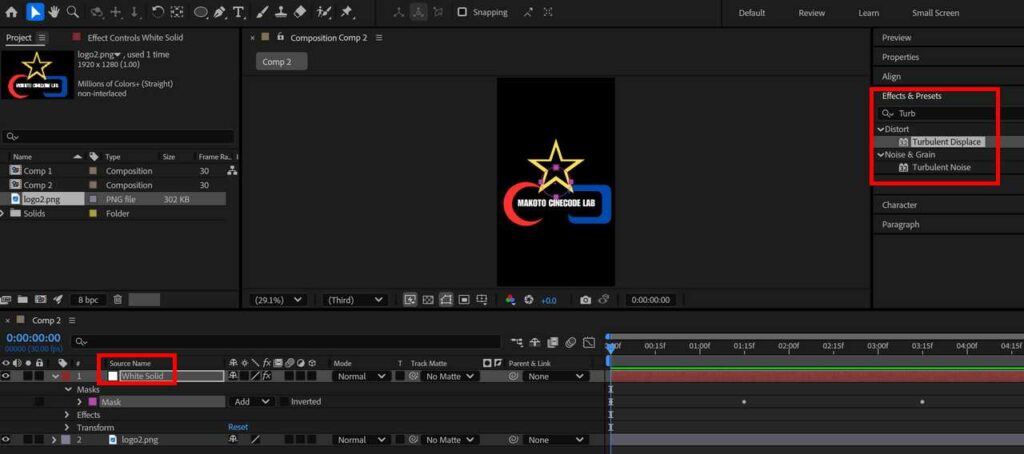Toggle Preserve Transparency box for White Solid

399,376
